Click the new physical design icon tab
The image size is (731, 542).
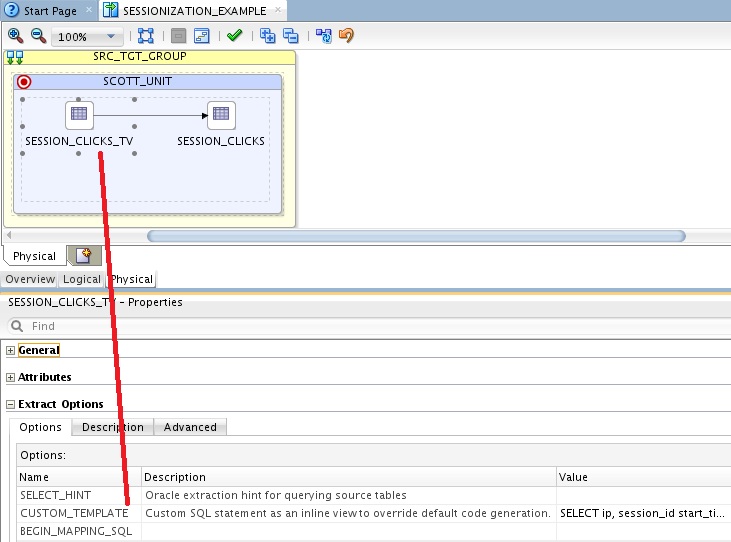(x=84, y=255)
